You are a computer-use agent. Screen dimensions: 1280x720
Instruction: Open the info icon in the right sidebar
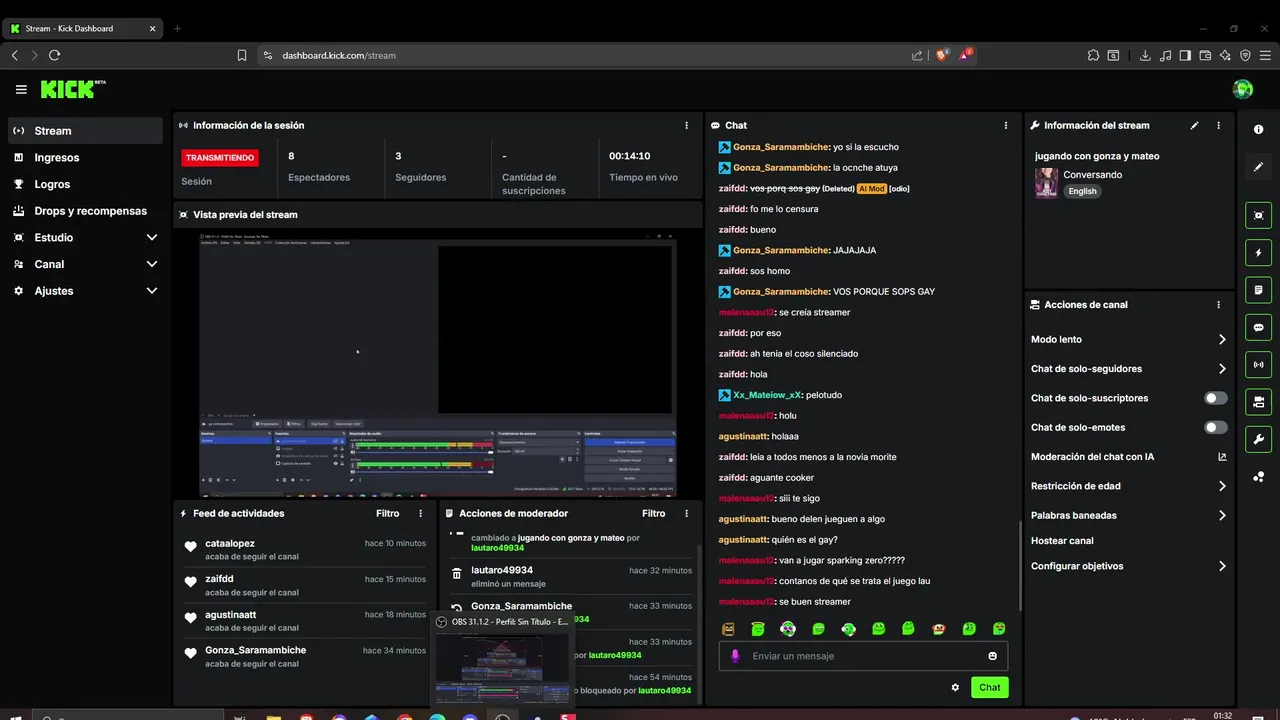[1259, 130]
